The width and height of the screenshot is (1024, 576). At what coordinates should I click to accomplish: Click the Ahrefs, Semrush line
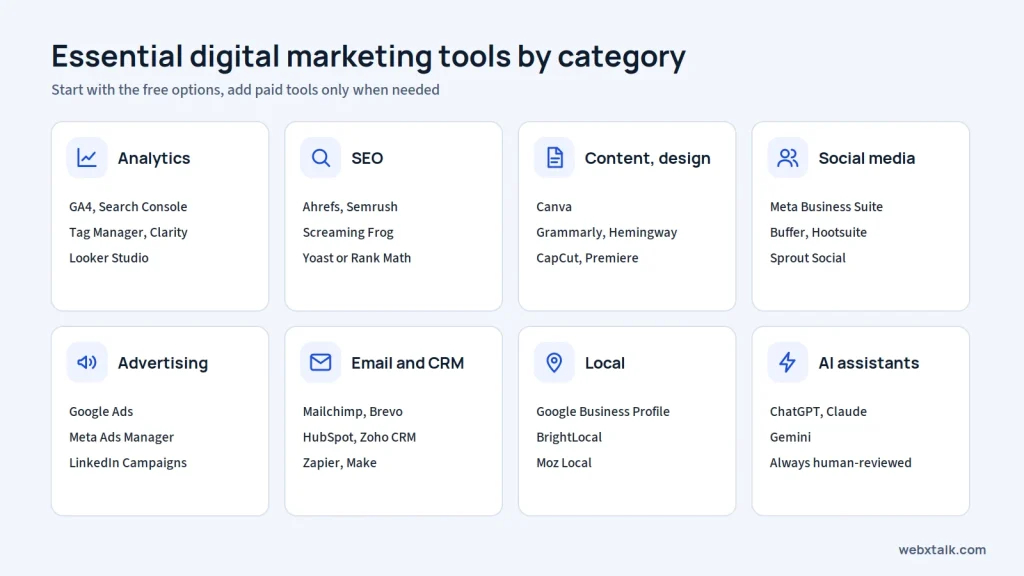tap(350, 206)
